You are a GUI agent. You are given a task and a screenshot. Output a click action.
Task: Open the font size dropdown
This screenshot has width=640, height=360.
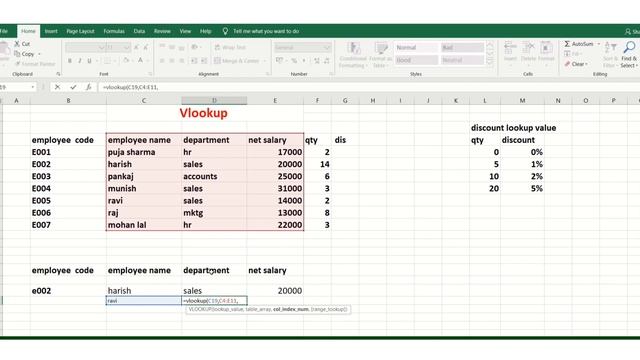(127, 48)
